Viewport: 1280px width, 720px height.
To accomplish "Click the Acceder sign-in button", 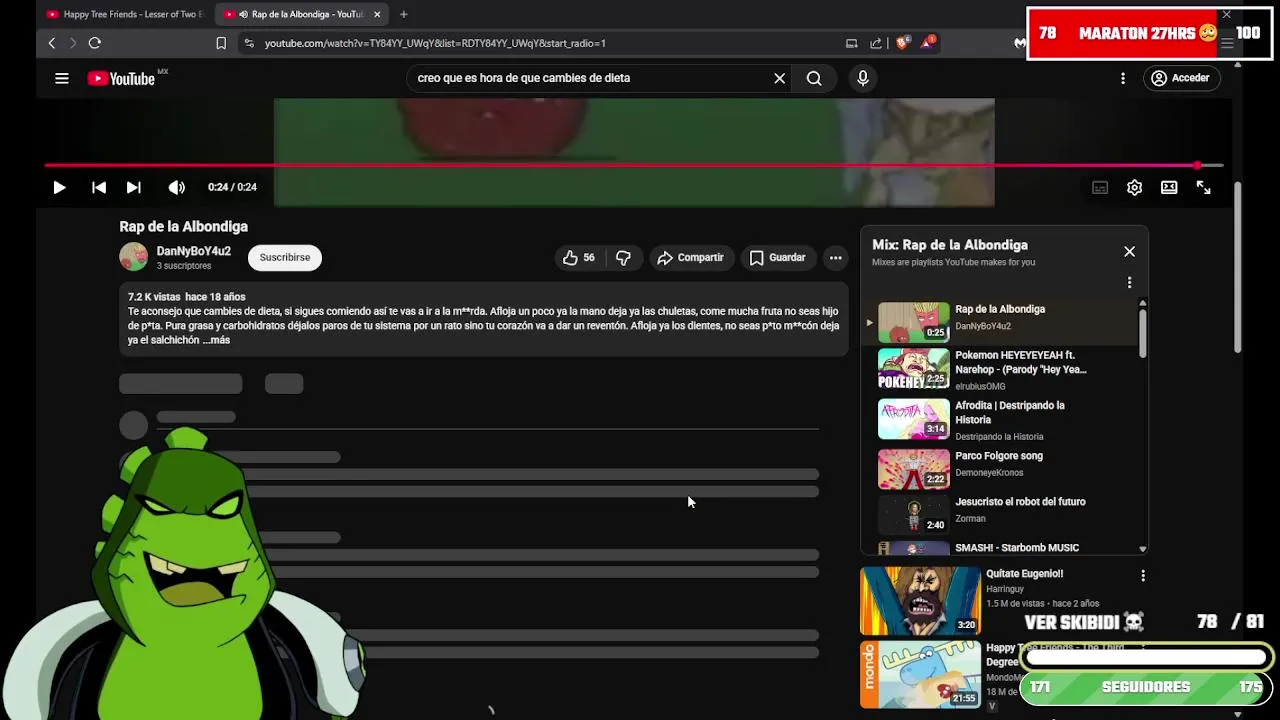I will point(1180,78).
